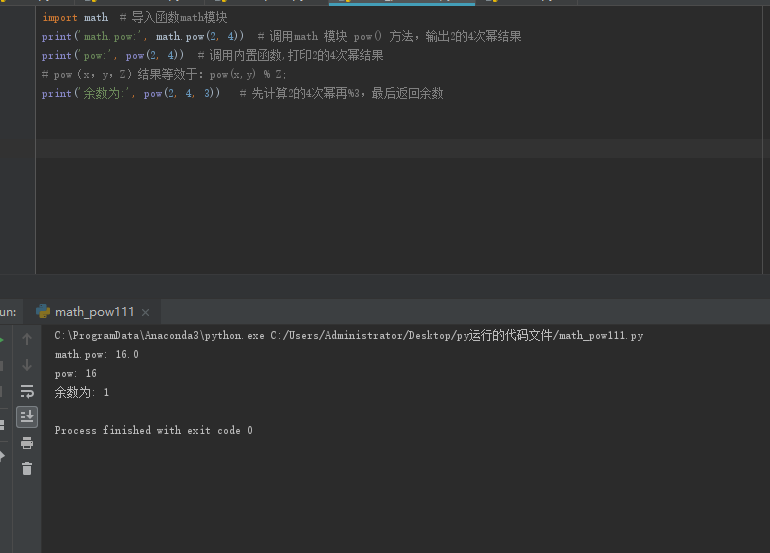
Task: Click the Up the Stack Trace arrow
Action: pyautogui.click(x=27, y=339)
